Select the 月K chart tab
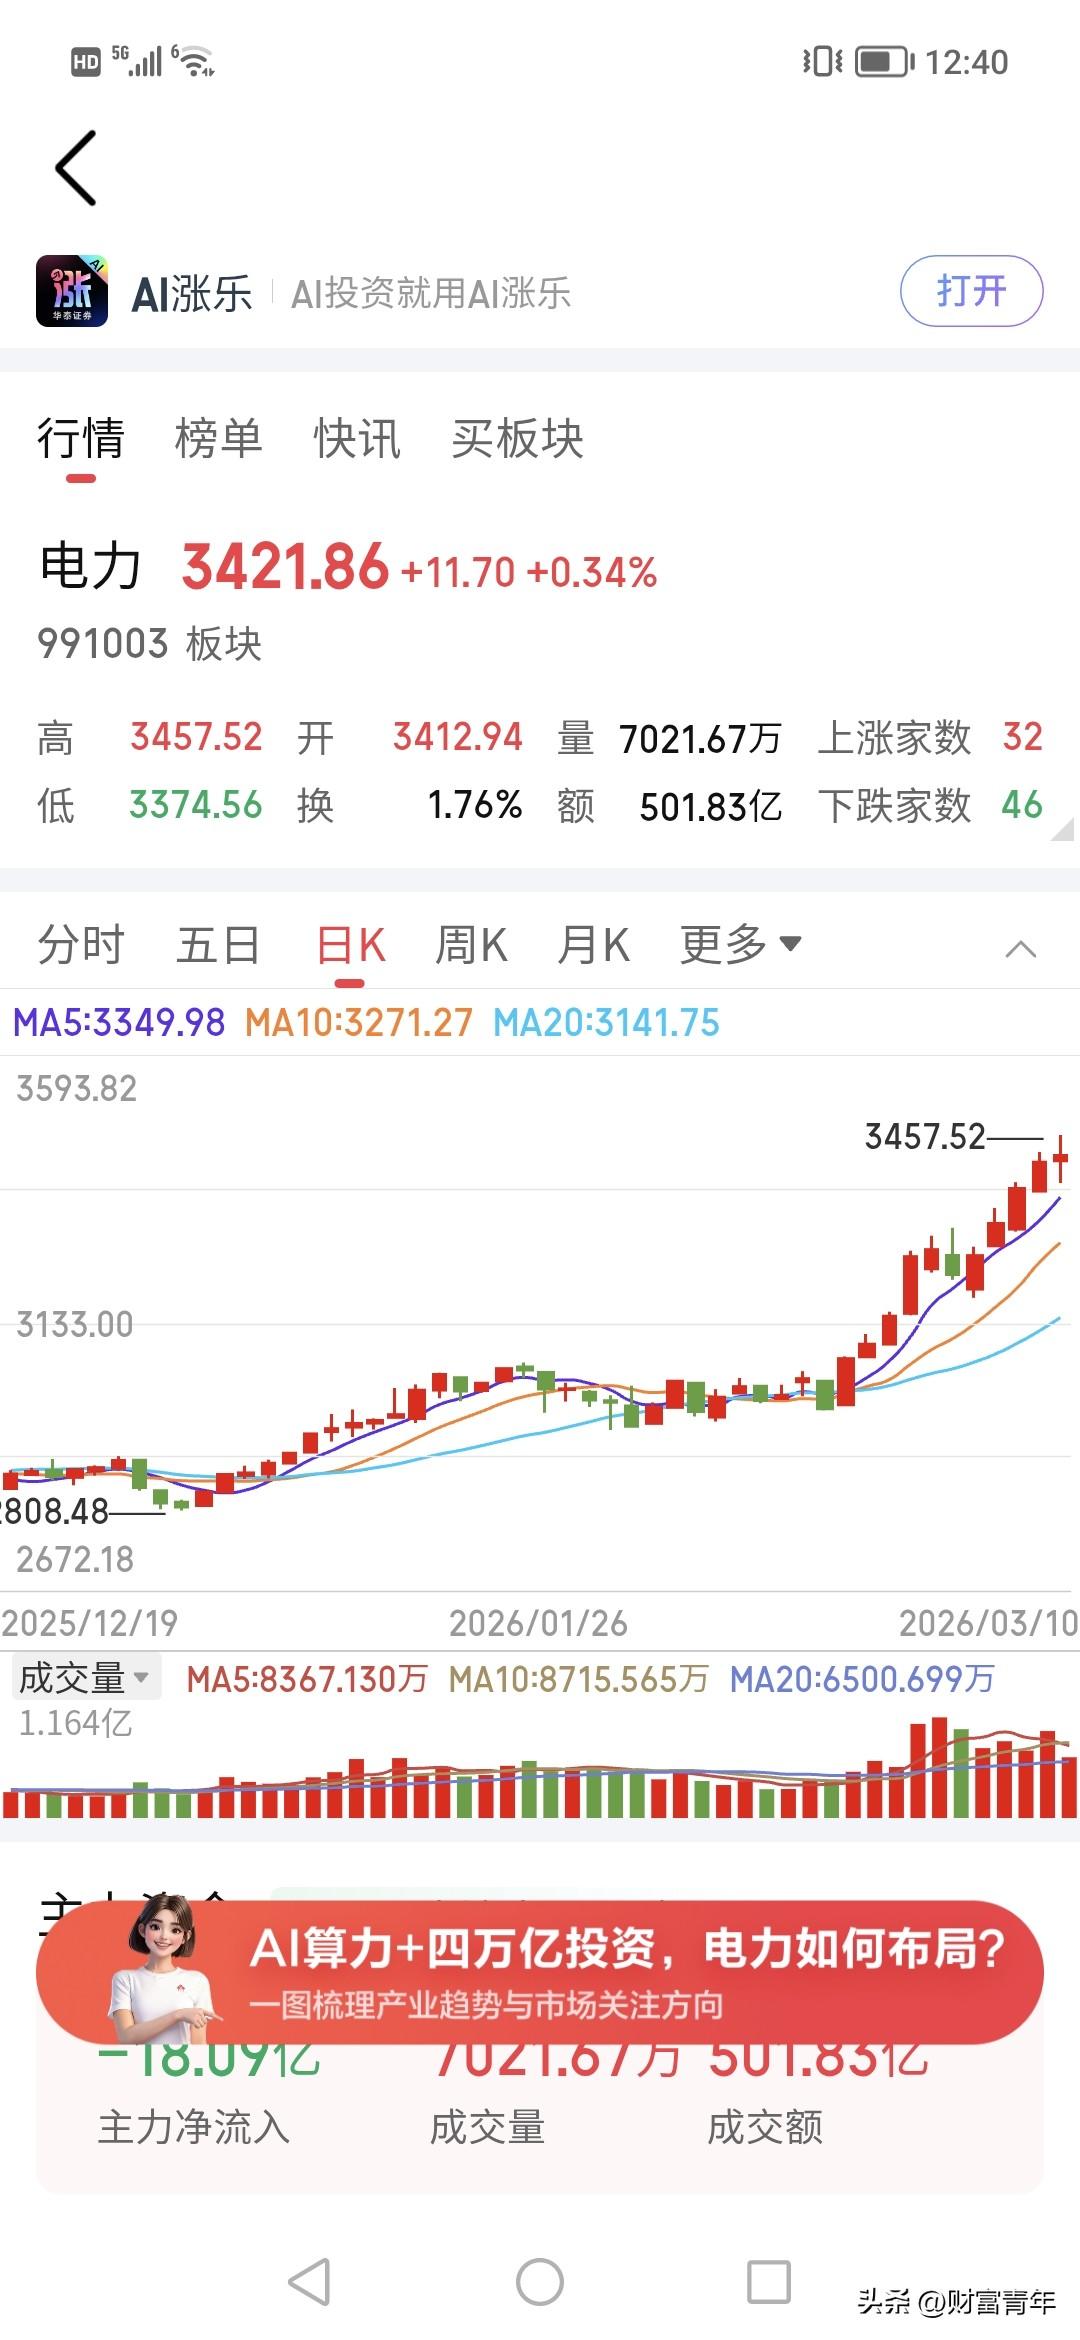 (x=593, y=945)
